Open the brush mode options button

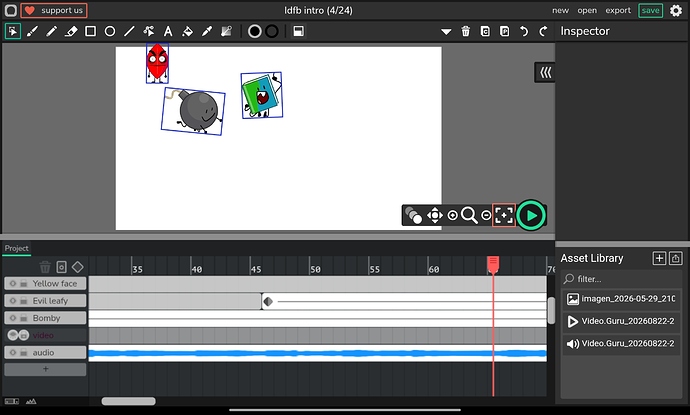[x=298, y=31]
